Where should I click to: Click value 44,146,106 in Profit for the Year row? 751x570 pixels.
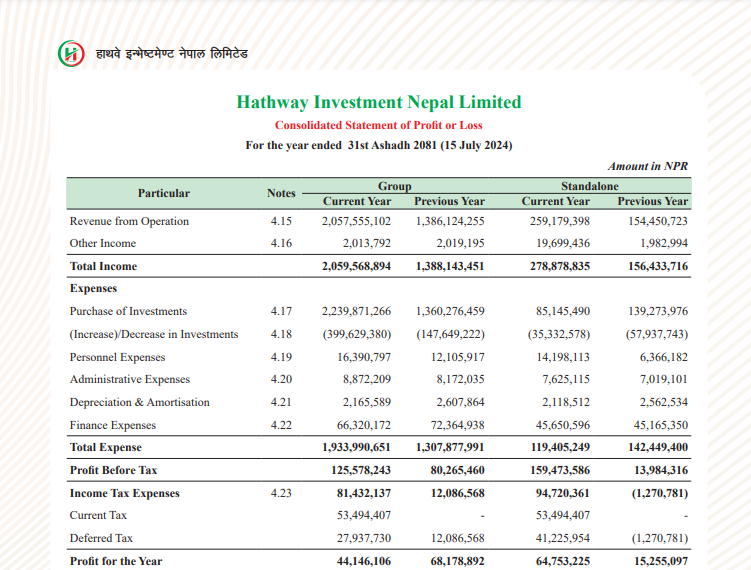[x=364, y=561]
